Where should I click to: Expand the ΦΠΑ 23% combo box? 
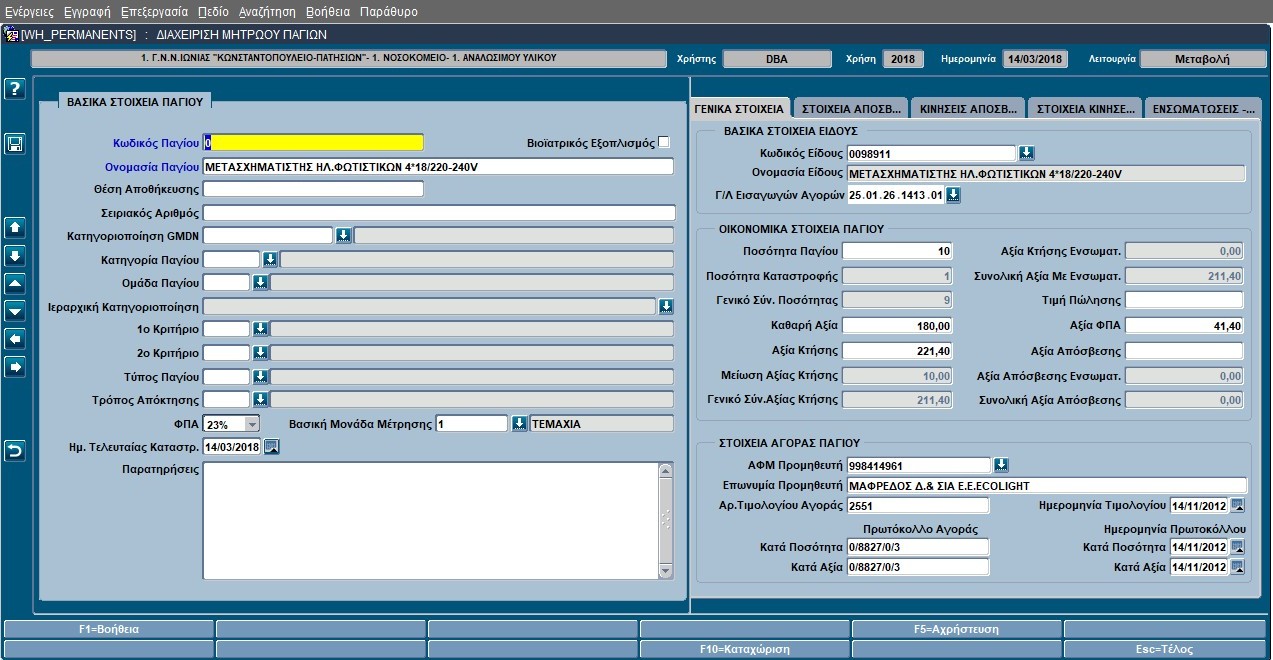(252, 424)
